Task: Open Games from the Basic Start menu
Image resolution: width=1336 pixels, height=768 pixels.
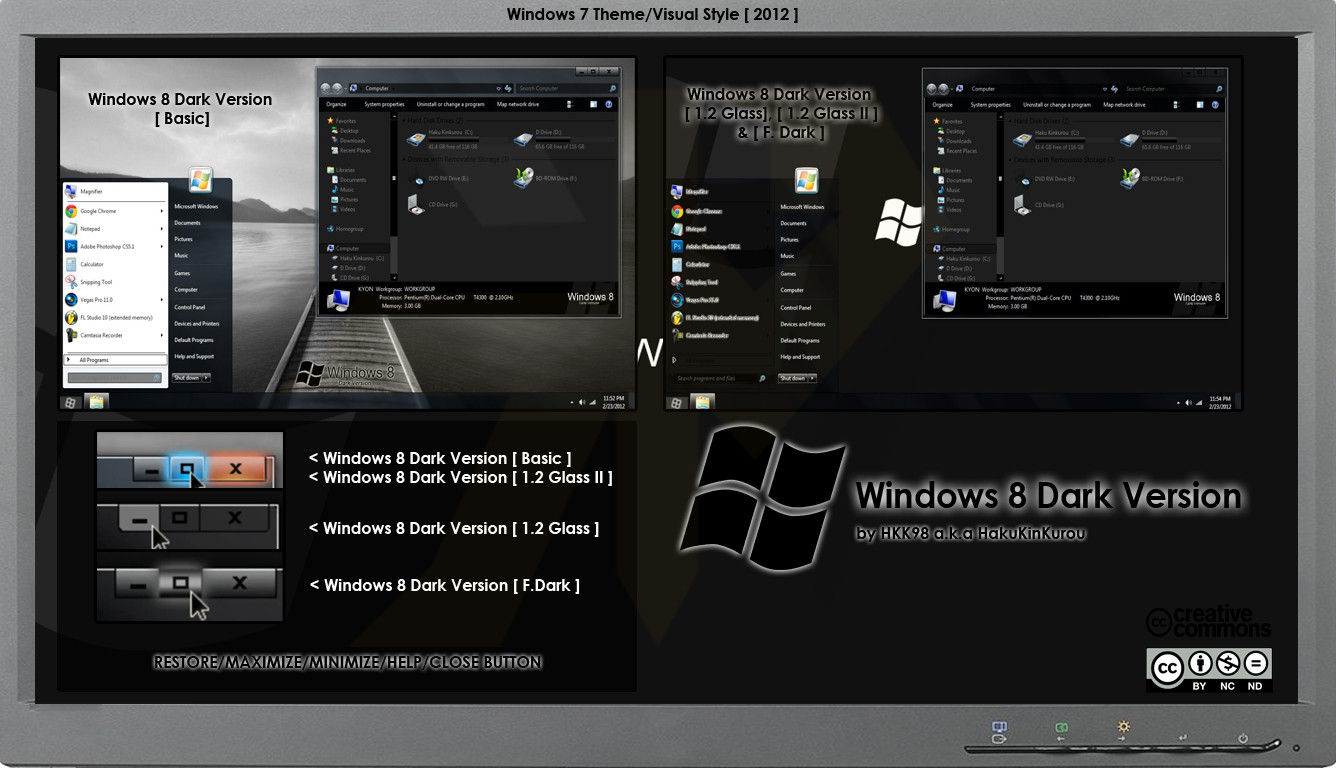Action: 182,273
